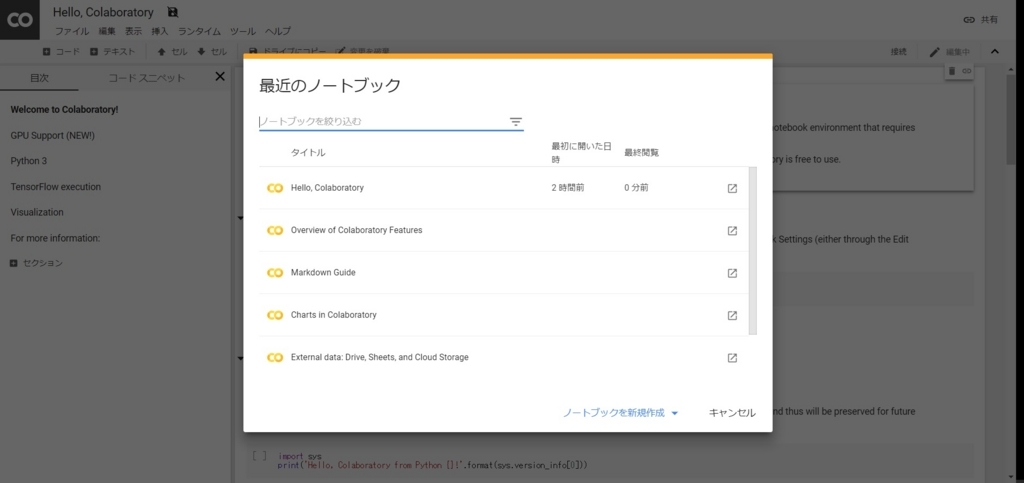This screenshot has height=483, width=1024.
Task: Click the Hello, Colaboratory notebook title
Action: pos(103,12)
